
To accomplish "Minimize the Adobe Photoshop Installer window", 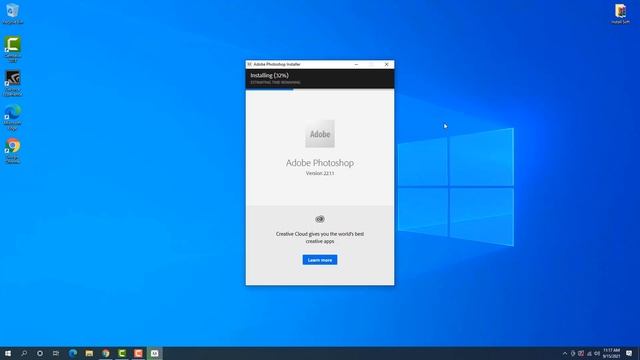I will pos(356,64).
